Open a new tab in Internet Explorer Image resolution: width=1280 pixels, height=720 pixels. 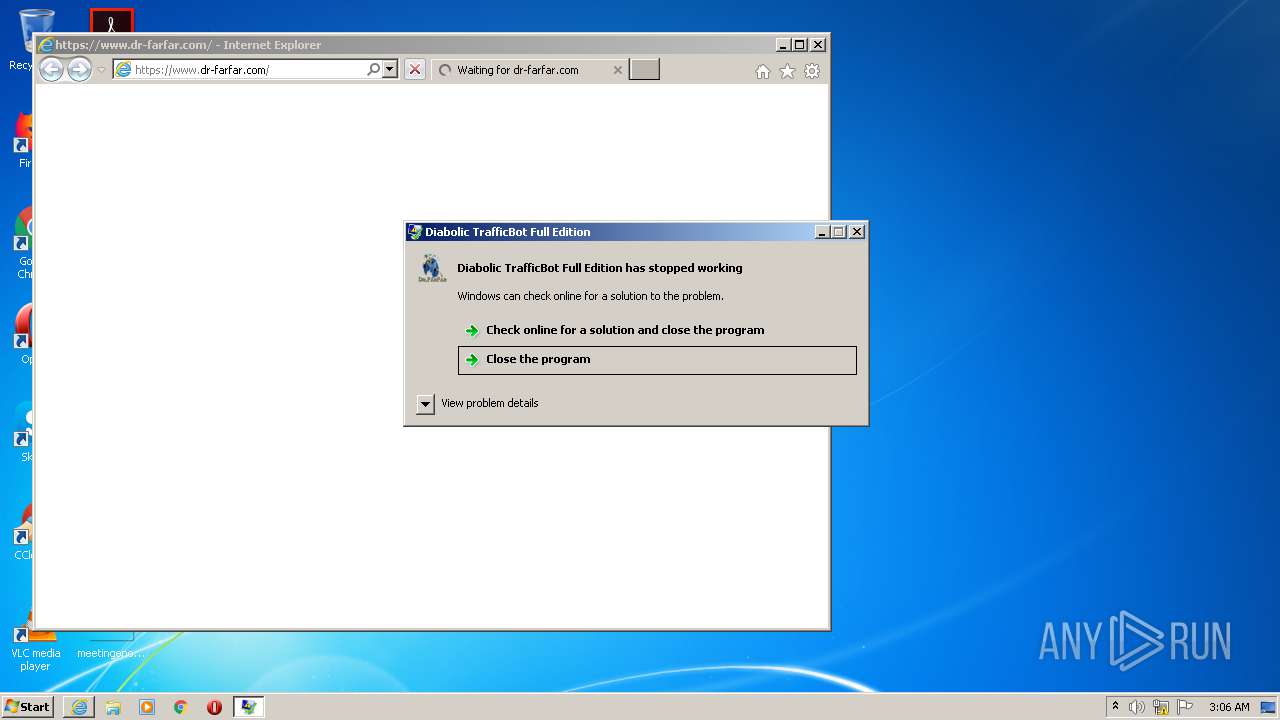[644, 70]
